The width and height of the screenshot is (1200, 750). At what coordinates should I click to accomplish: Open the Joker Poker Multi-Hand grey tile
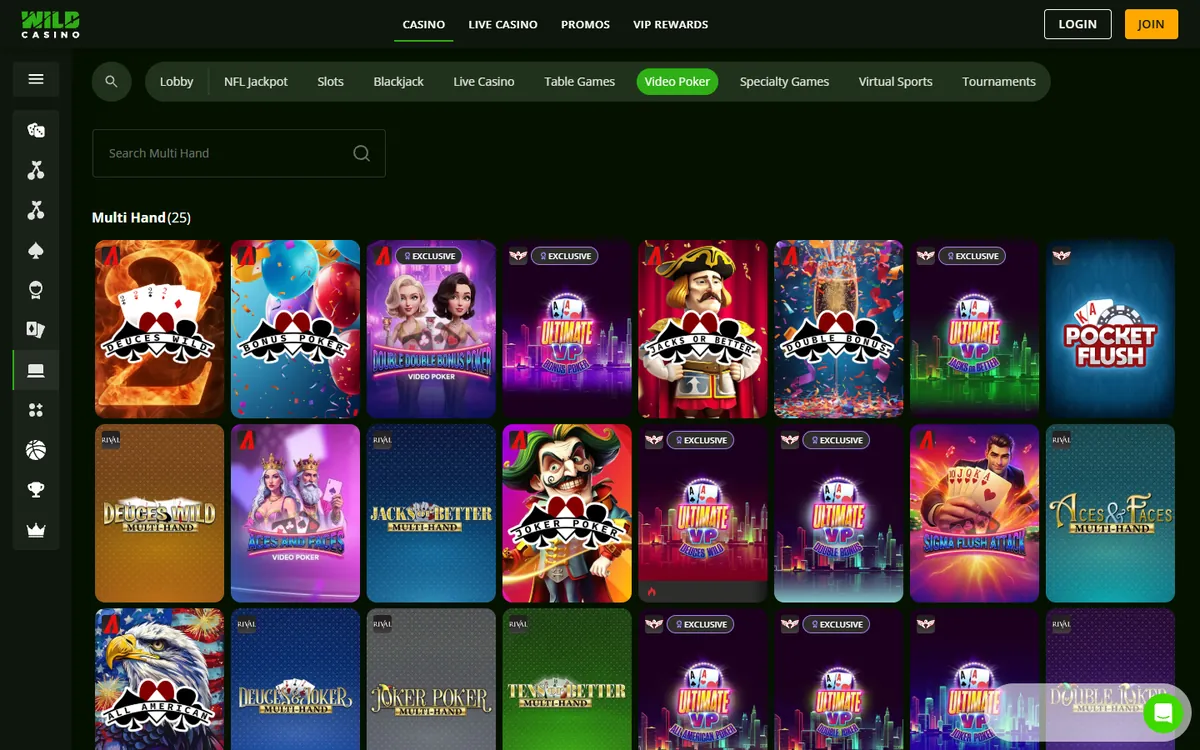(x=431, y=679)
